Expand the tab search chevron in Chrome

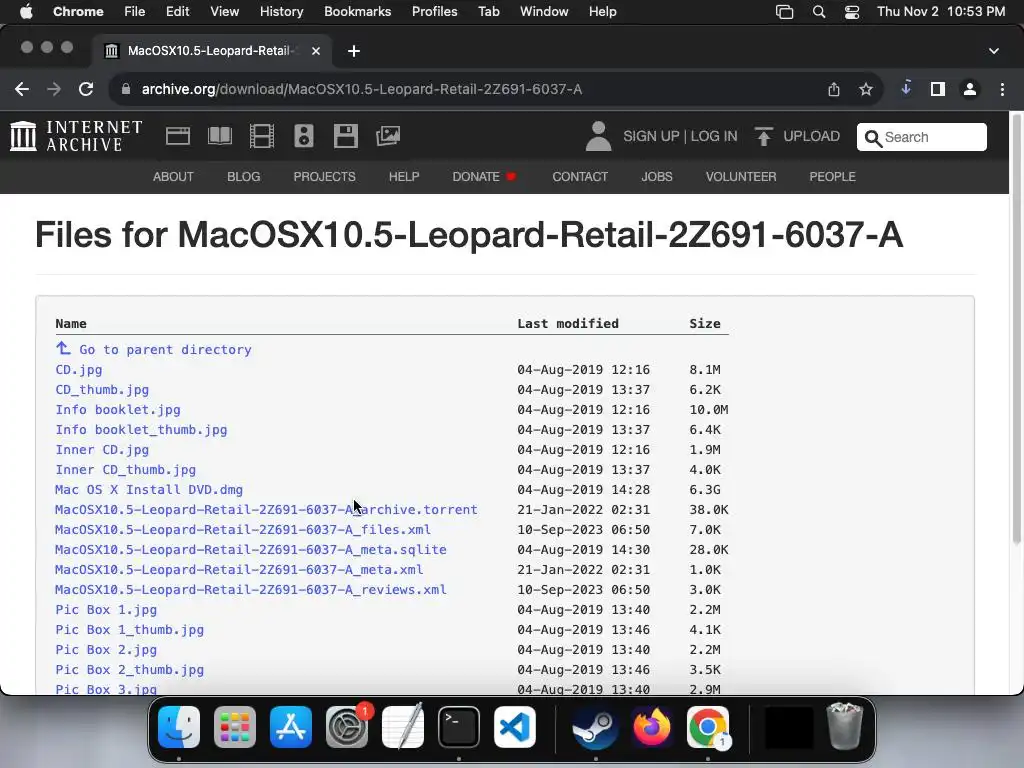pos(993,51)
